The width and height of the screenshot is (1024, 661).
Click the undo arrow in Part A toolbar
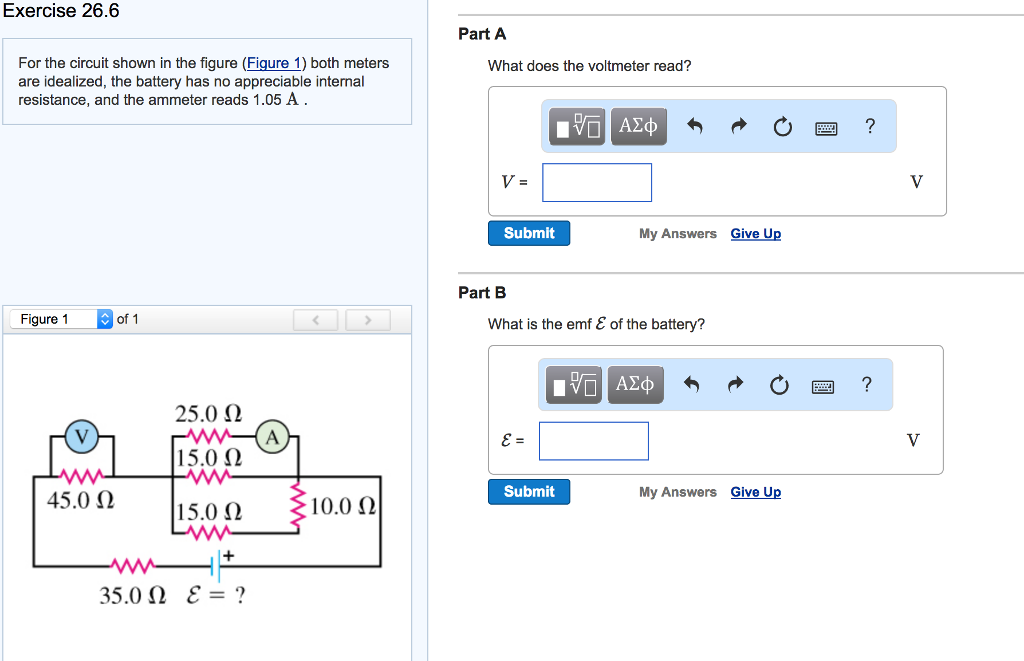click(x=696, y=126)
